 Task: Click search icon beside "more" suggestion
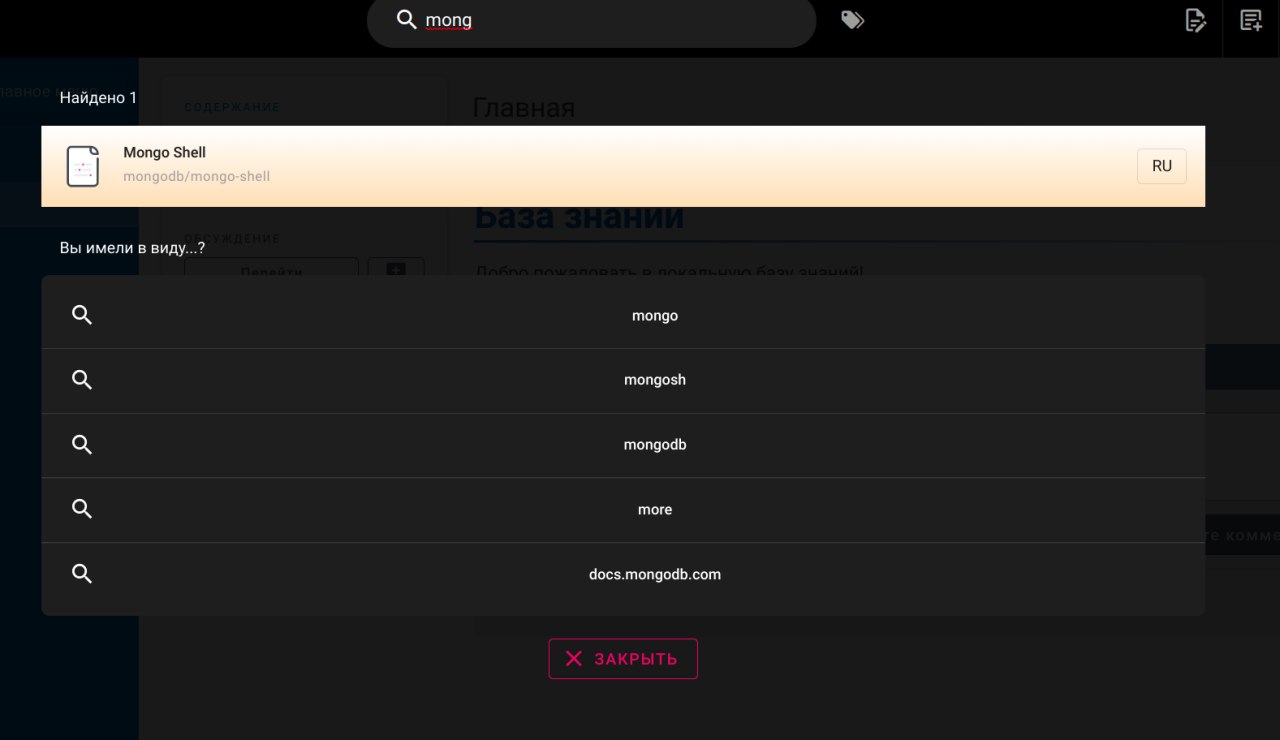(82, 509)
